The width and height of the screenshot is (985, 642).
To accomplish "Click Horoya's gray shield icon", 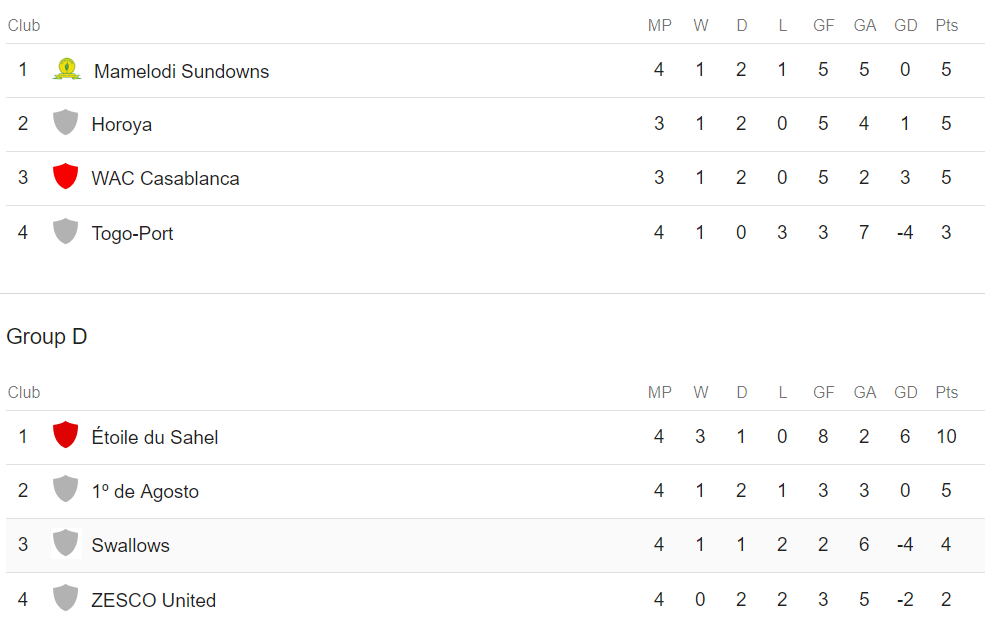I will (x=65, y=123).
